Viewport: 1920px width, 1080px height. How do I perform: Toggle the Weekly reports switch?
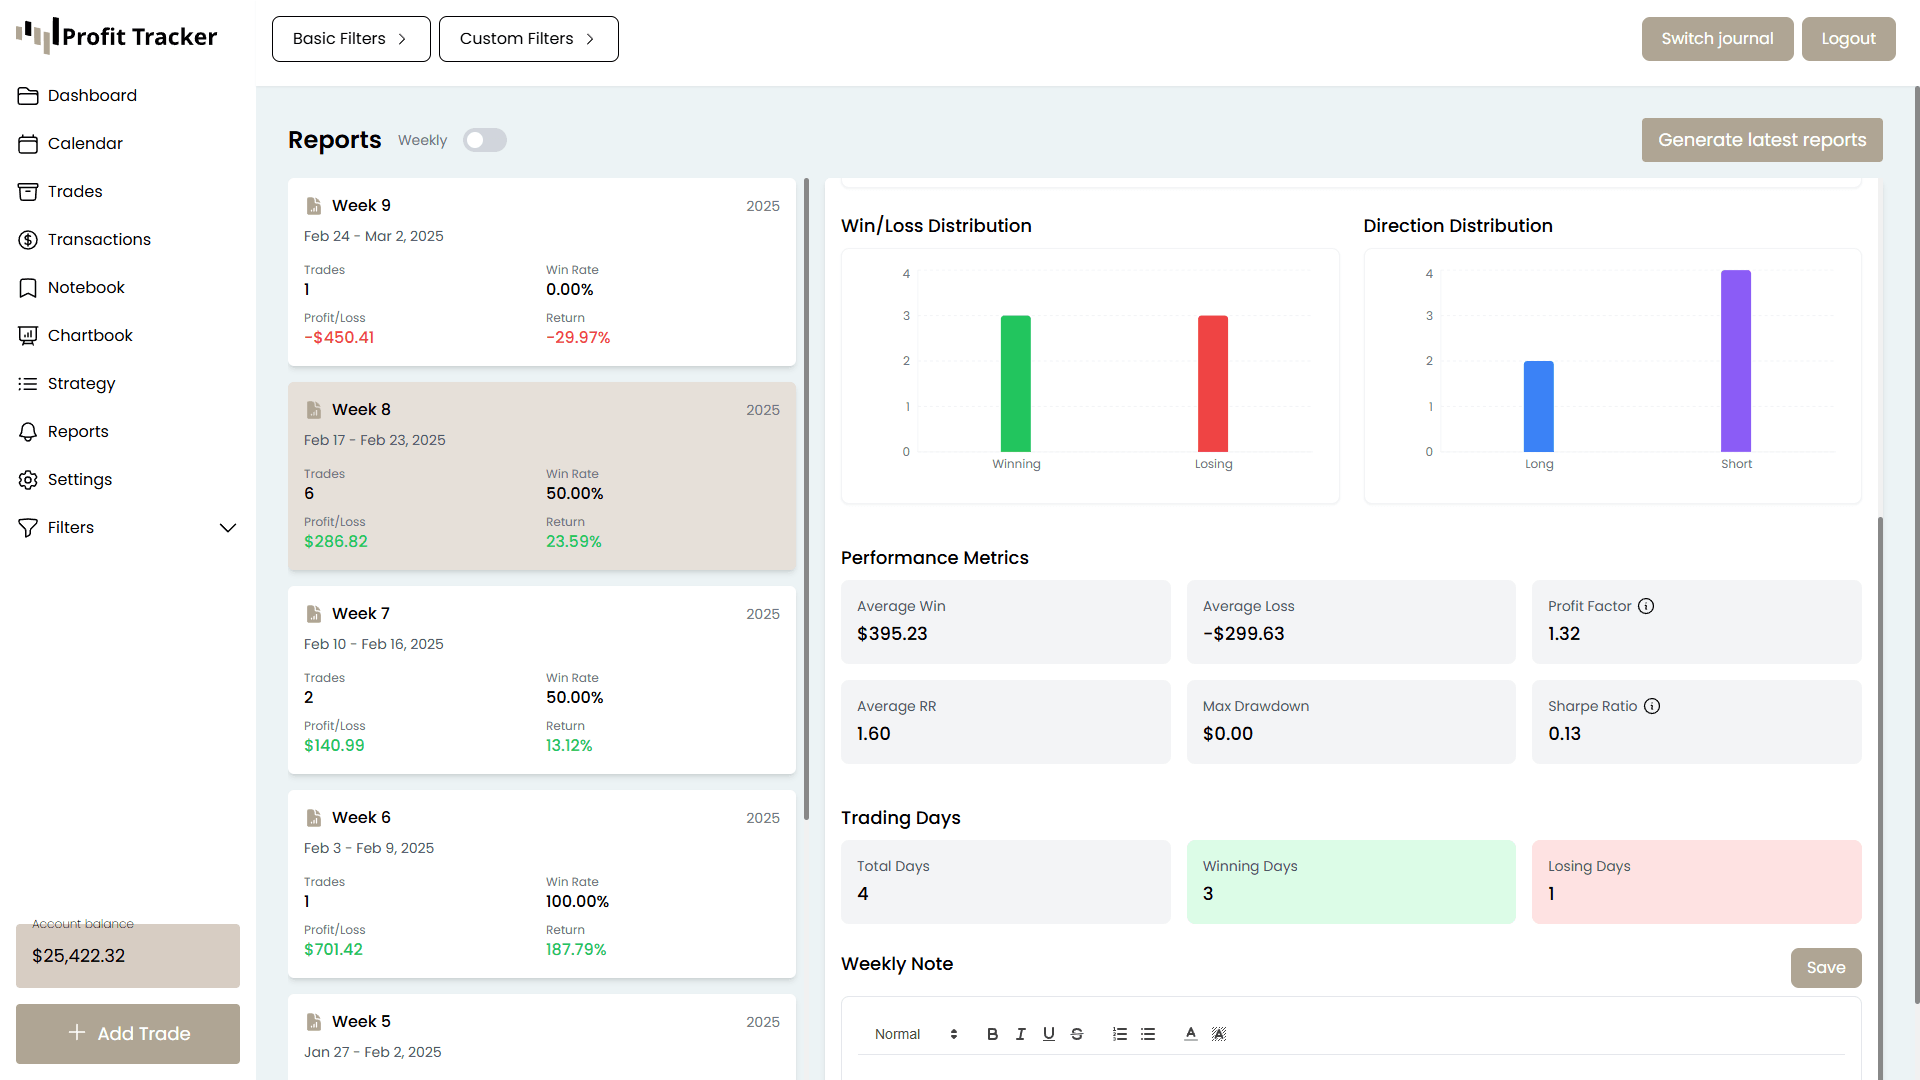point(485,140)
